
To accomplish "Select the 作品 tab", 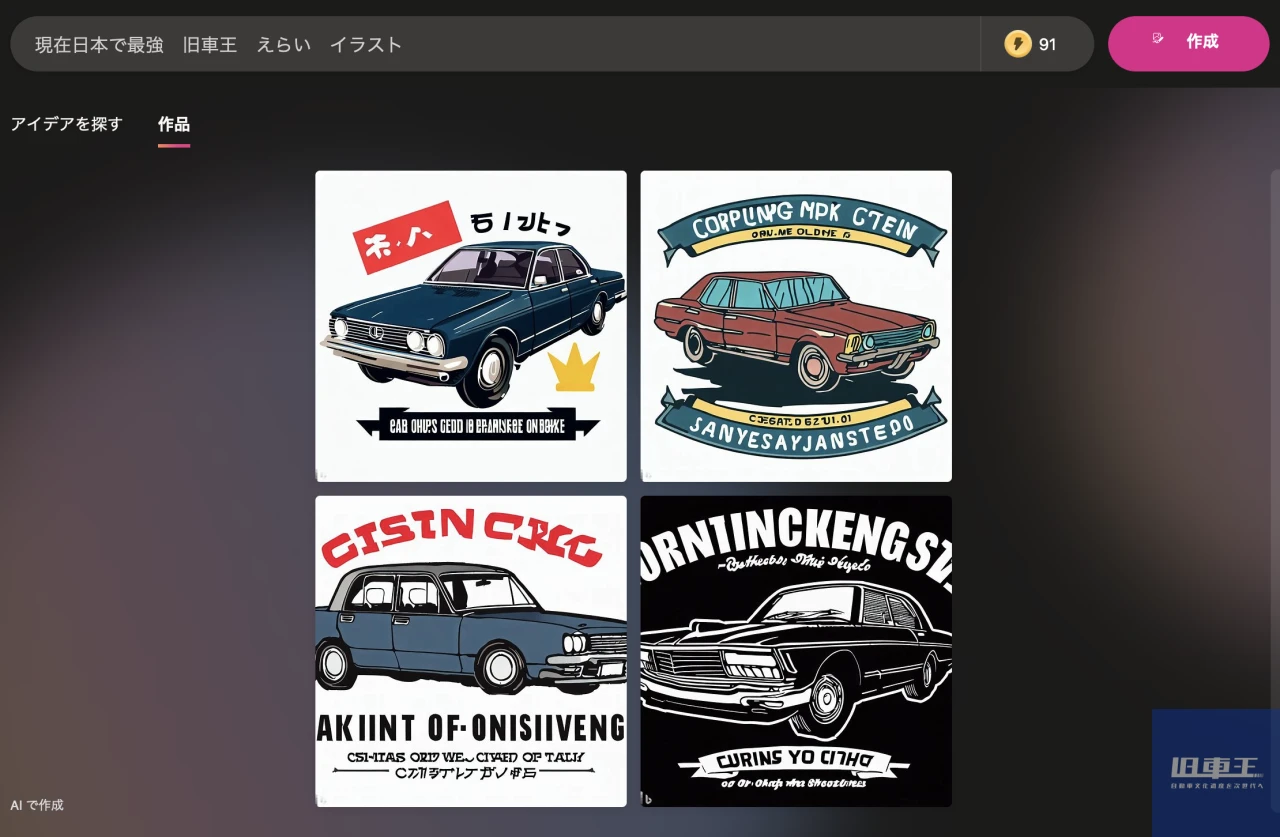I will click(x=174, y=124).
